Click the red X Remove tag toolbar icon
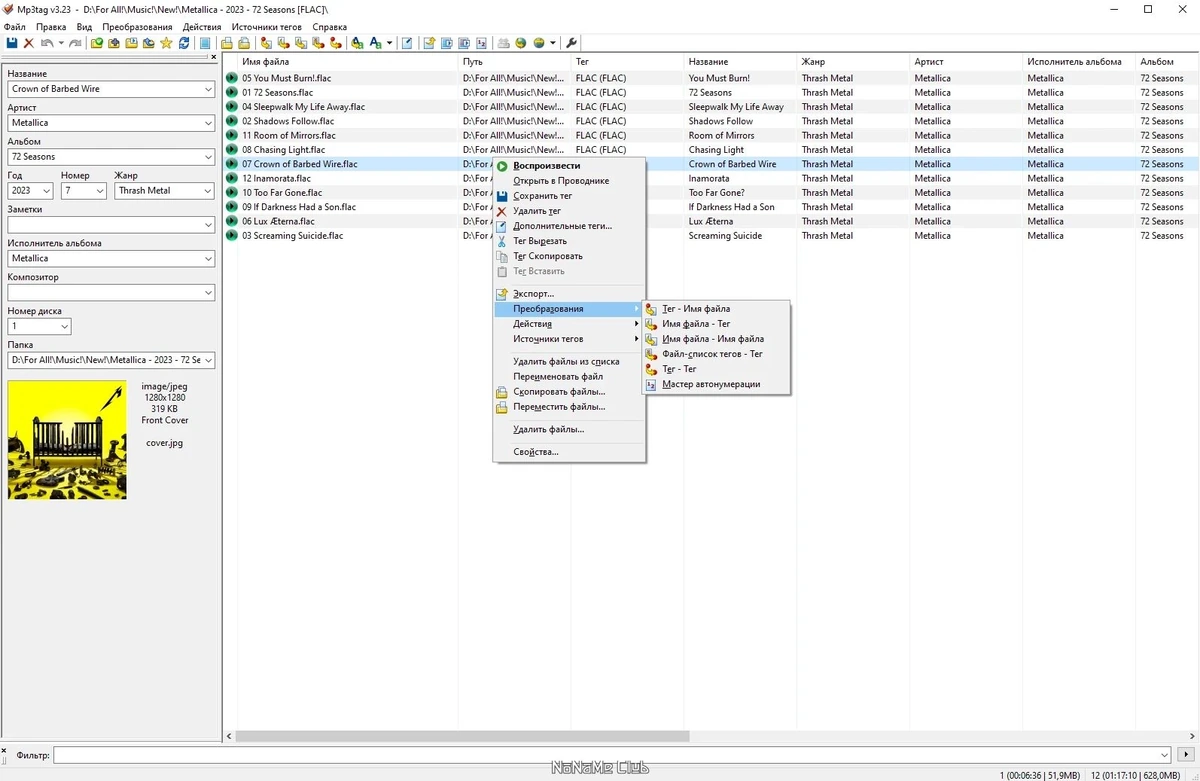Viewport: 1200px width, 781px height. [29, 43]
